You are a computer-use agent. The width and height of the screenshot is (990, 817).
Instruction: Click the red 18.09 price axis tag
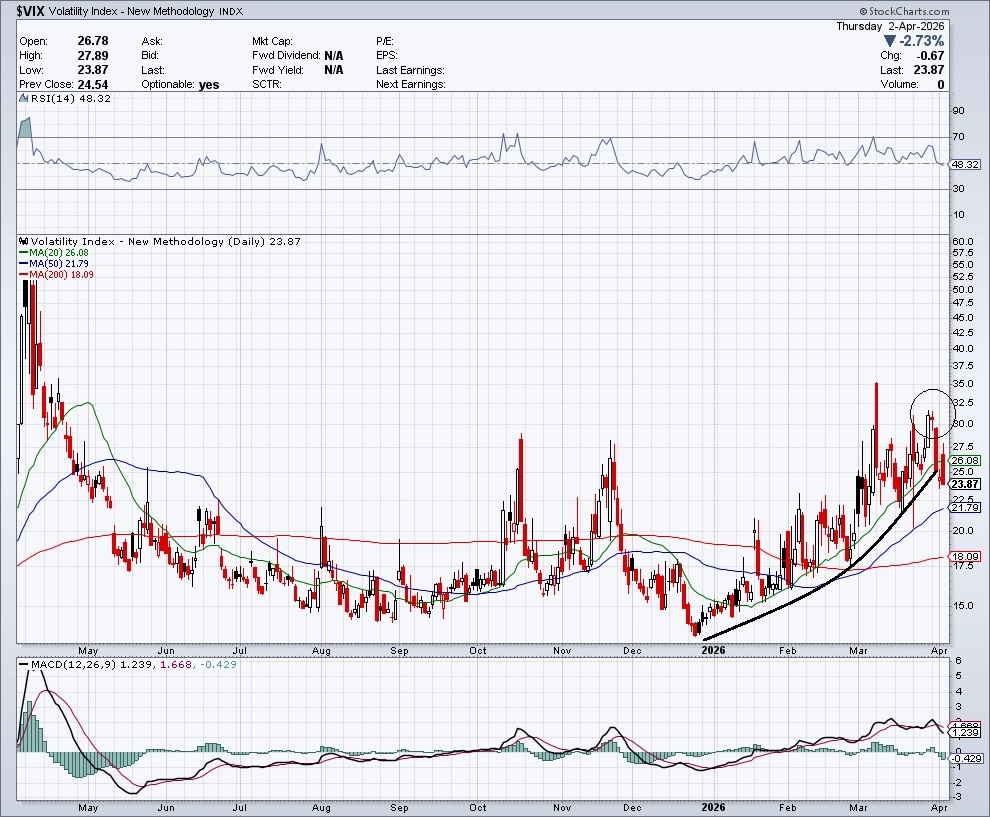(964, 556)
